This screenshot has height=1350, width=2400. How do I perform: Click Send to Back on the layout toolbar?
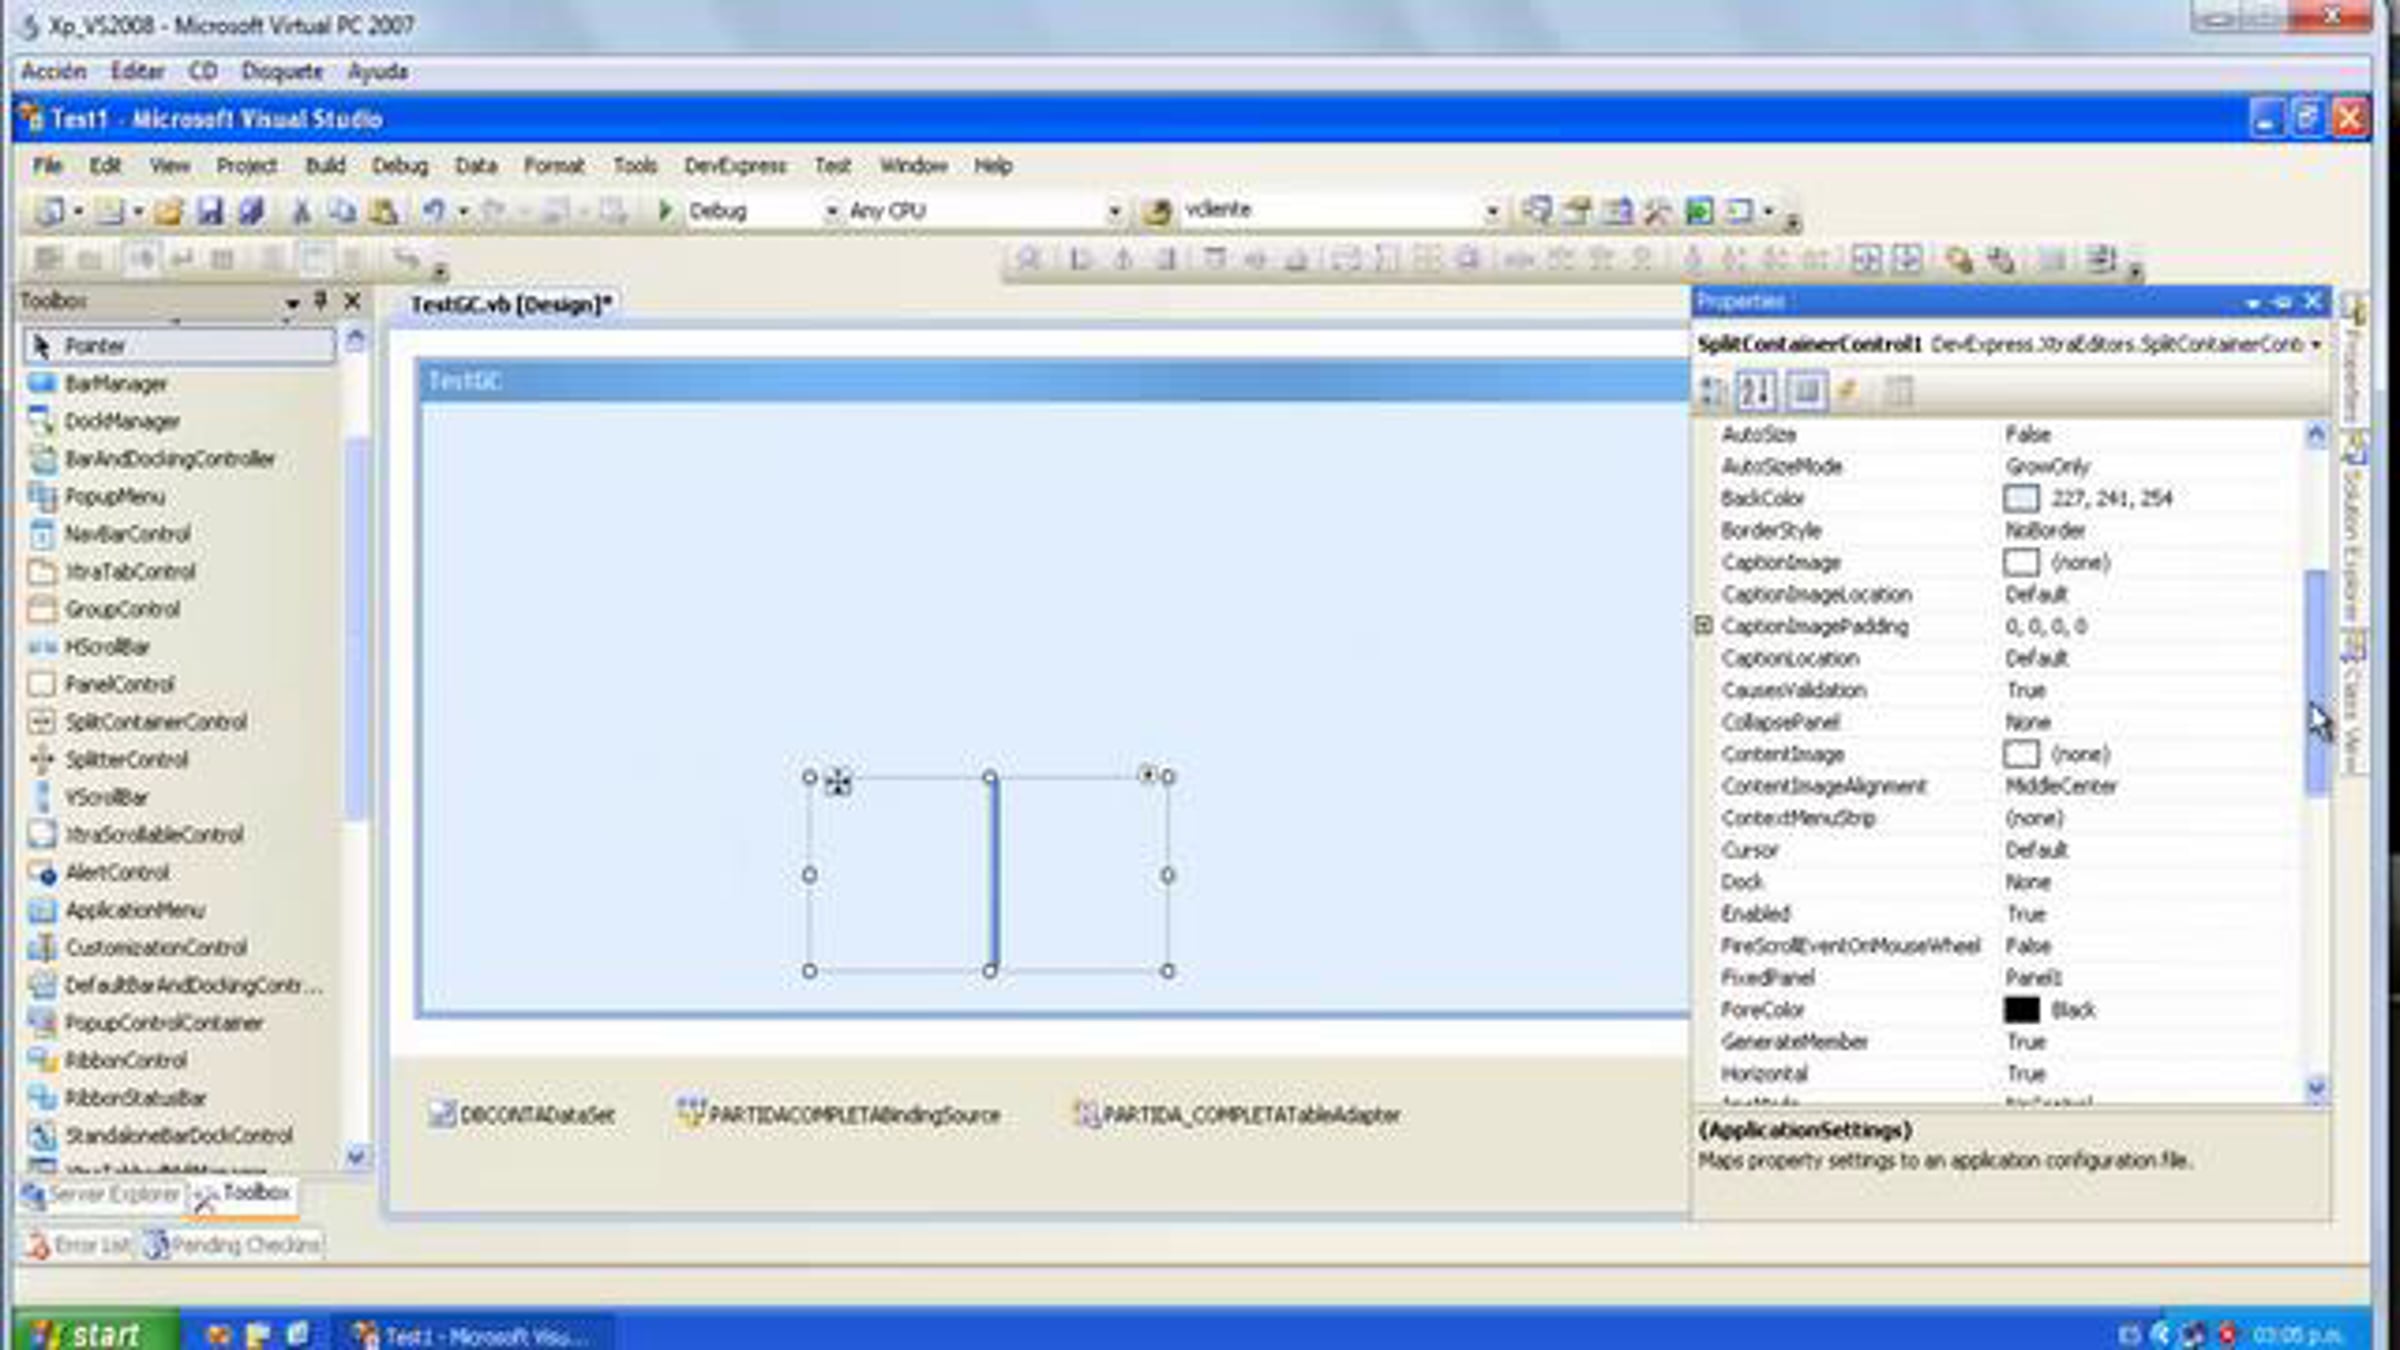pyautogui.click(x=2000, y=259)
